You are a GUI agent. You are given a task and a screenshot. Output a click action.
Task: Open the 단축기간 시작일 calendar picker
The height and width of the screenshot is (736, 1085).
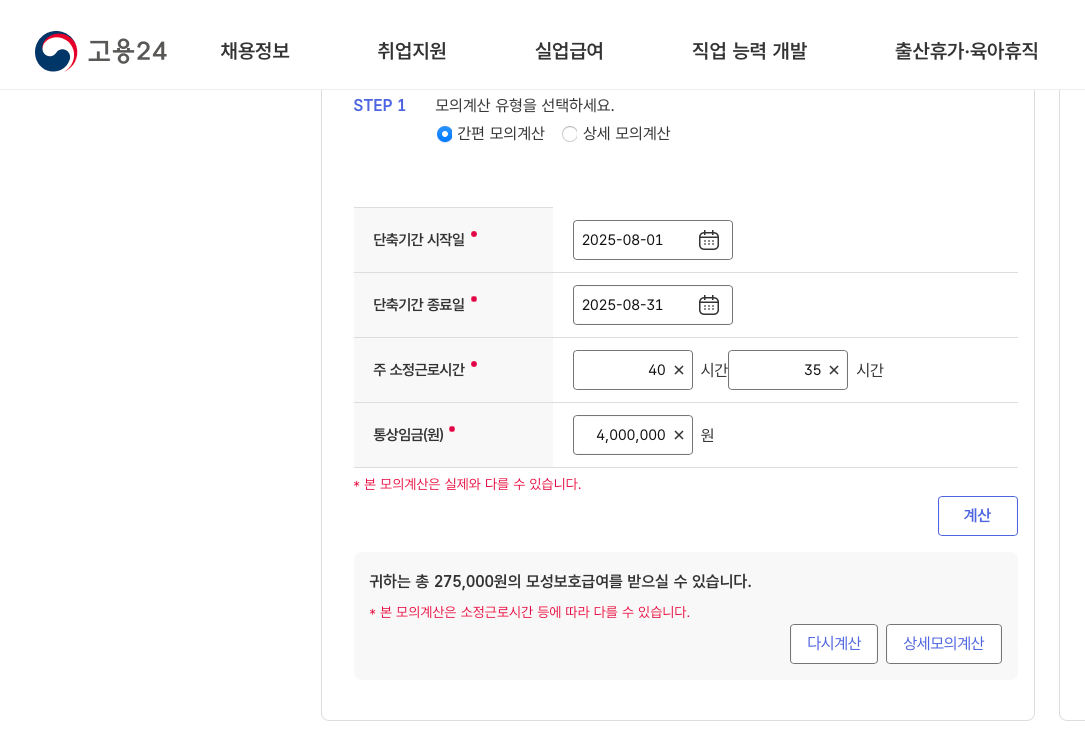coord(709,239)
